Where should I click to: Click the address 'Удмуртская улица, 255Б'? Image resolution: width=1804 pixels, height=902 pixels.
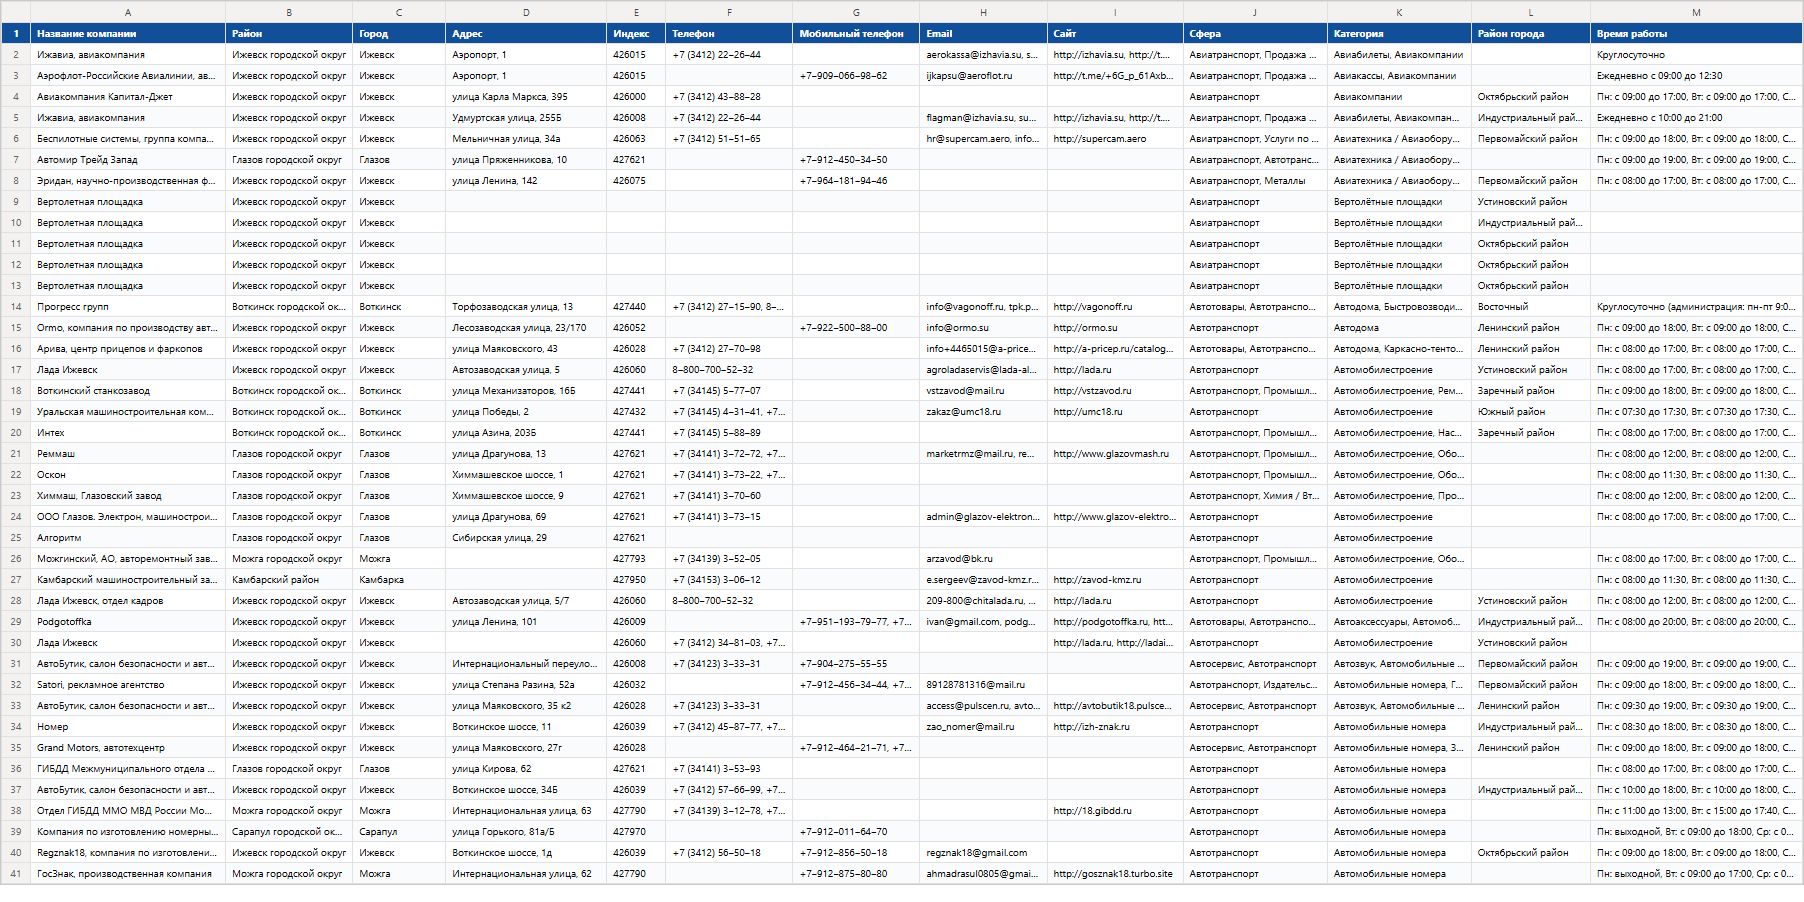526,118
